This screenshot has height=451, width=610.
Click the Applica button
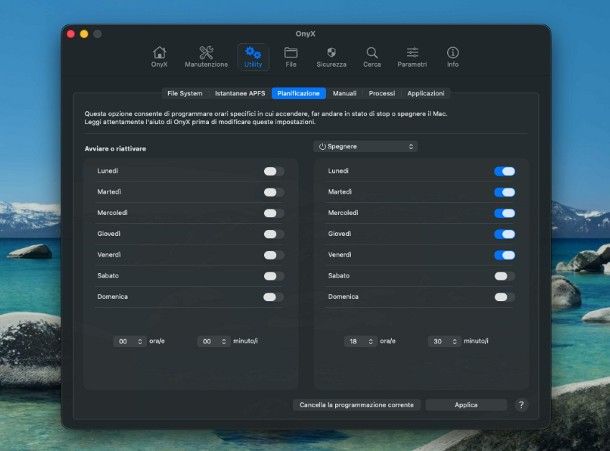(466, 405)
